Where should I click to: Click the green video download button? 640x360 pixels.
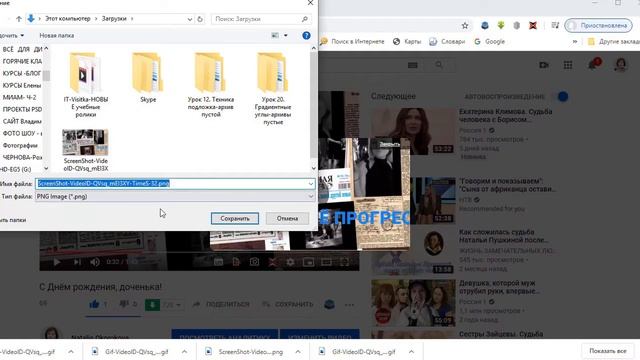pos(152,304)
